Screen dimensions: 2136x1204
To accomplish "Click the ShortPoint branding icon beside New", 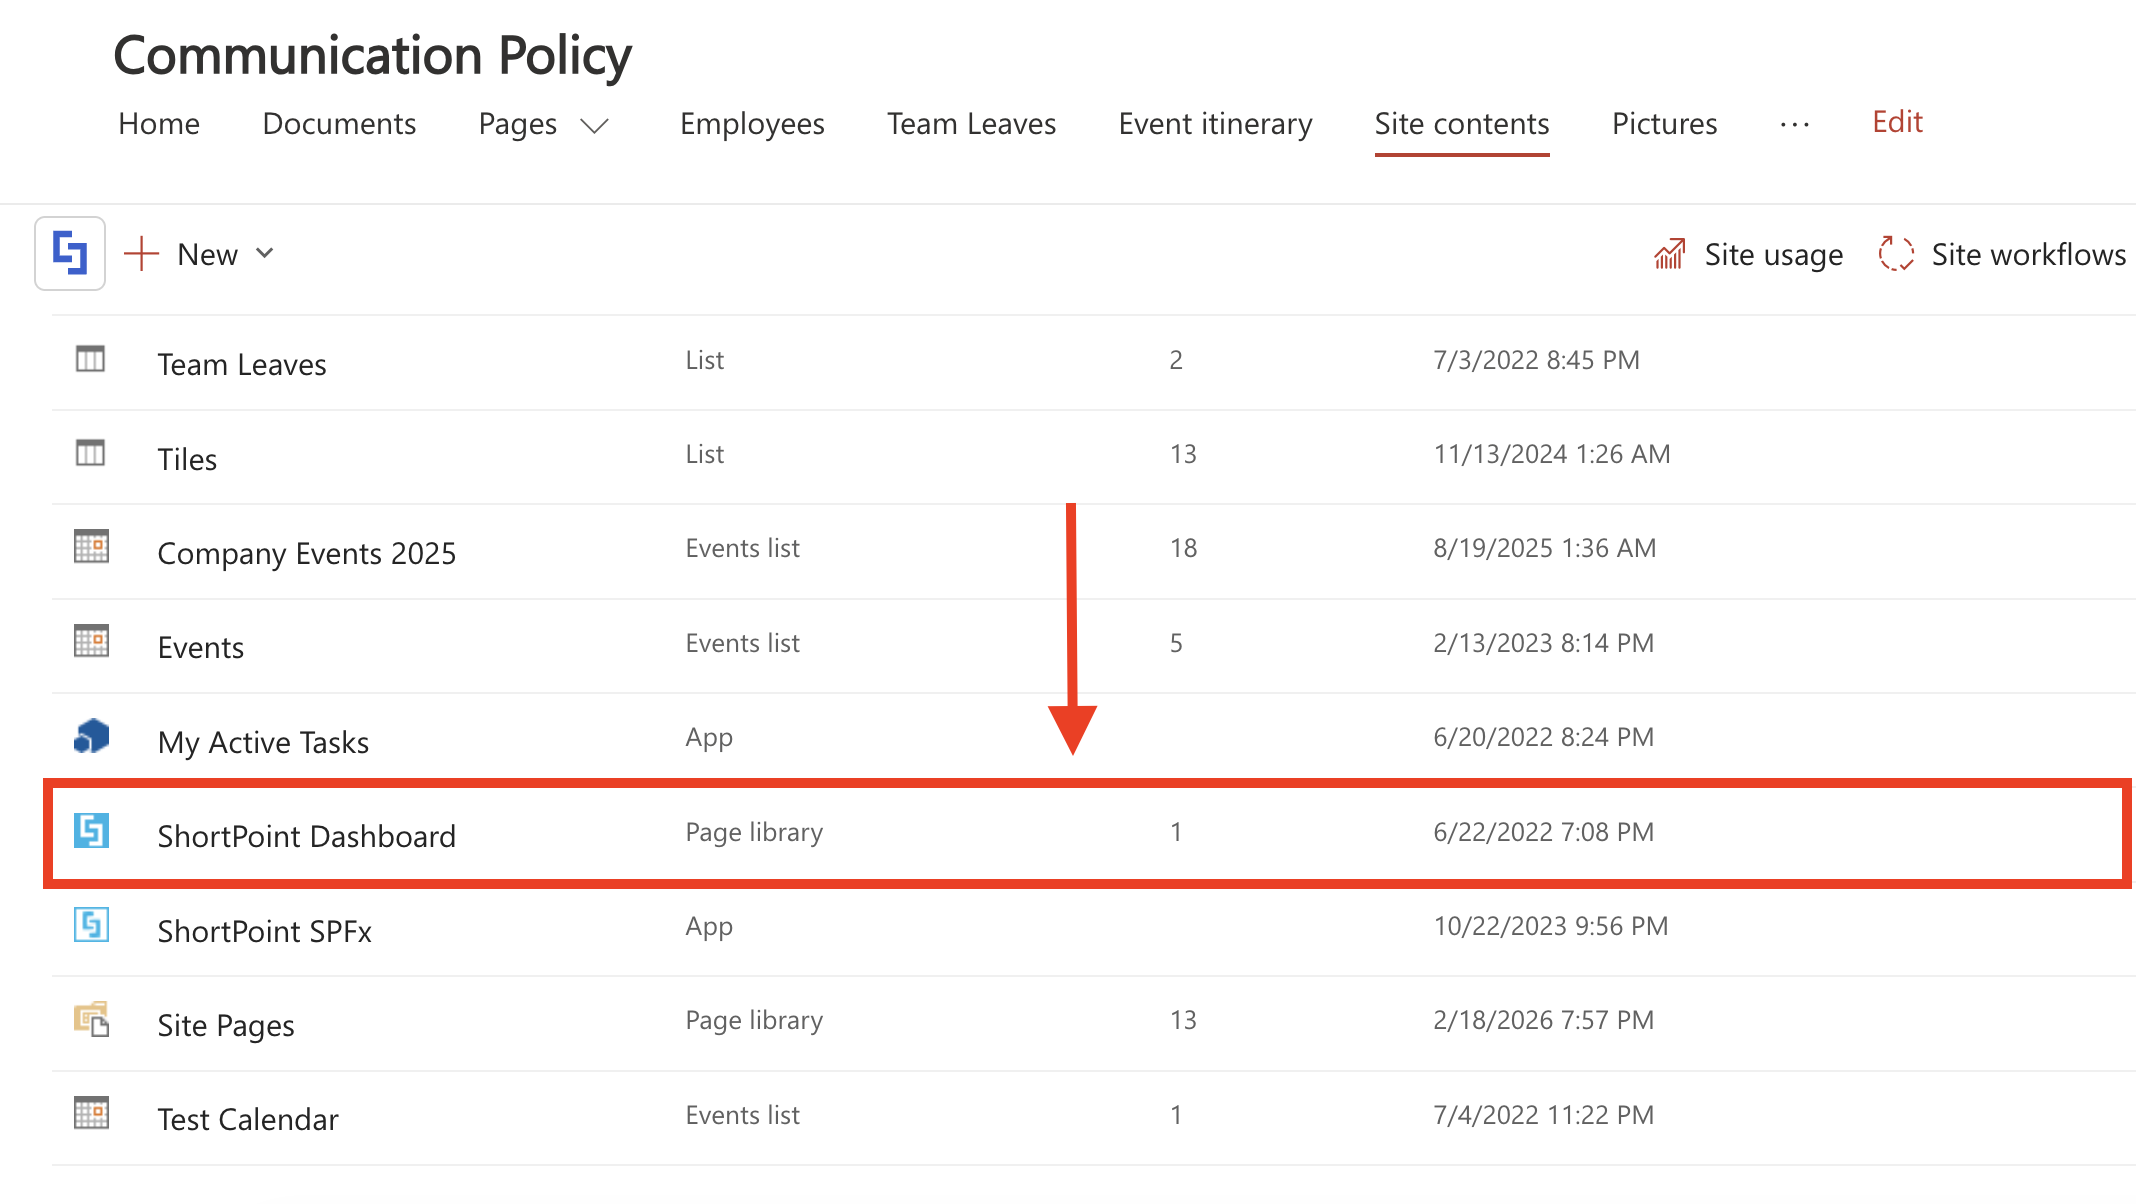I will (x=69, y=253).
